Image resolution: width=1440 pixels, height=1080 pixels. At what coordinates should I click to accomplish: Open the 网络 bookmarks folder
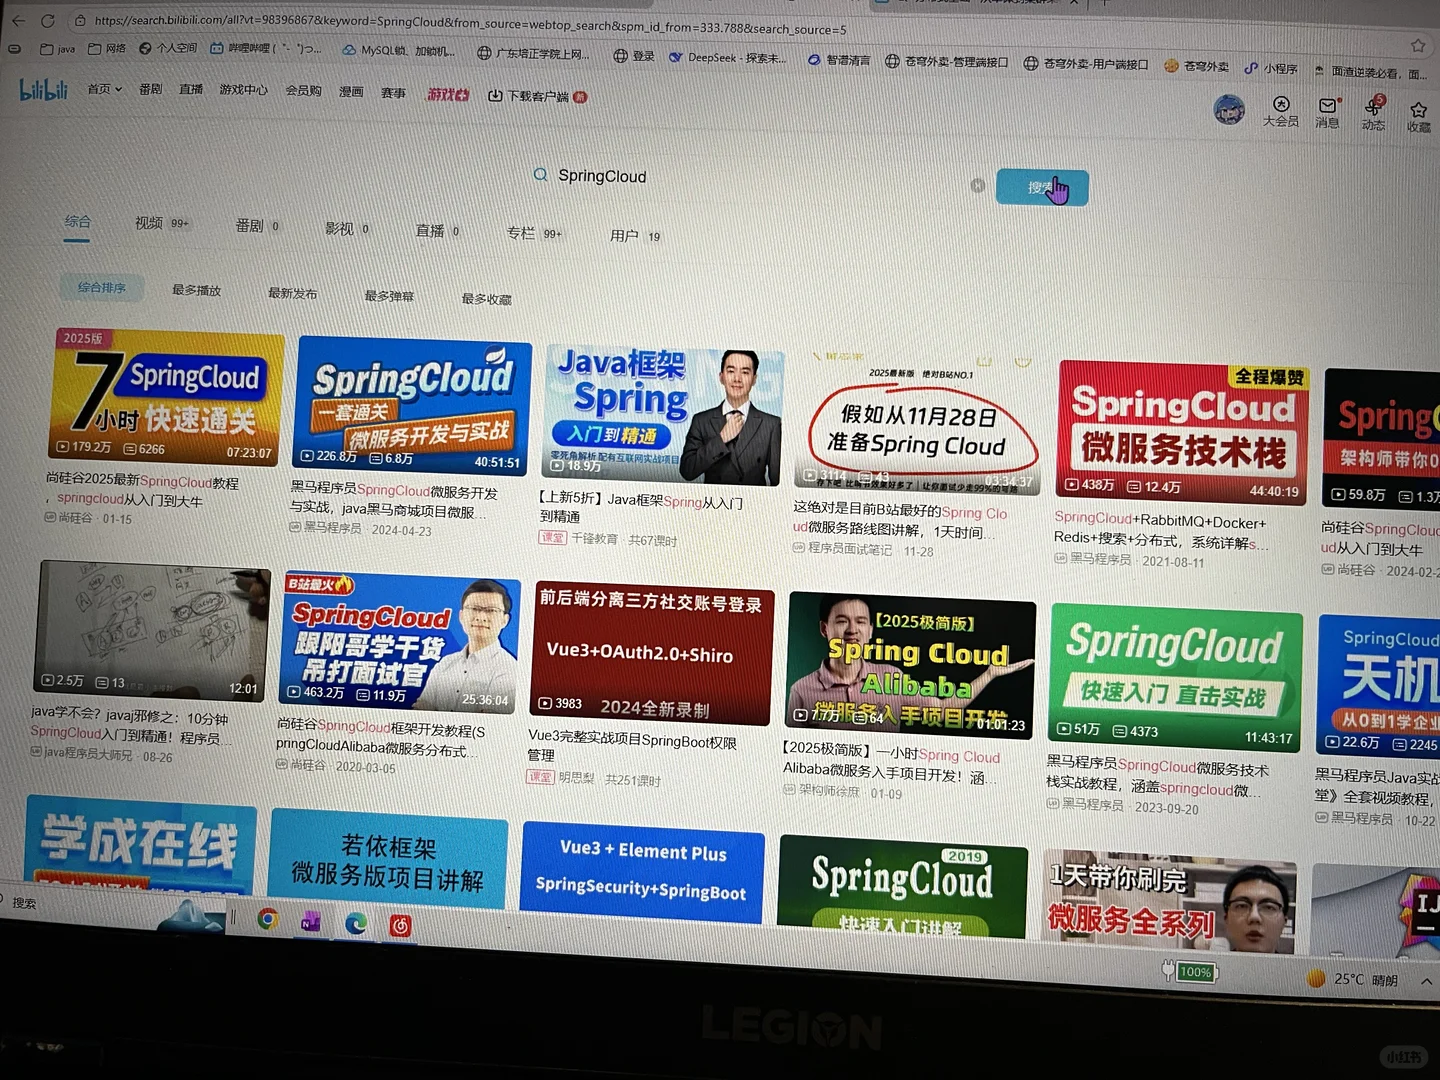tap(104, 48)
